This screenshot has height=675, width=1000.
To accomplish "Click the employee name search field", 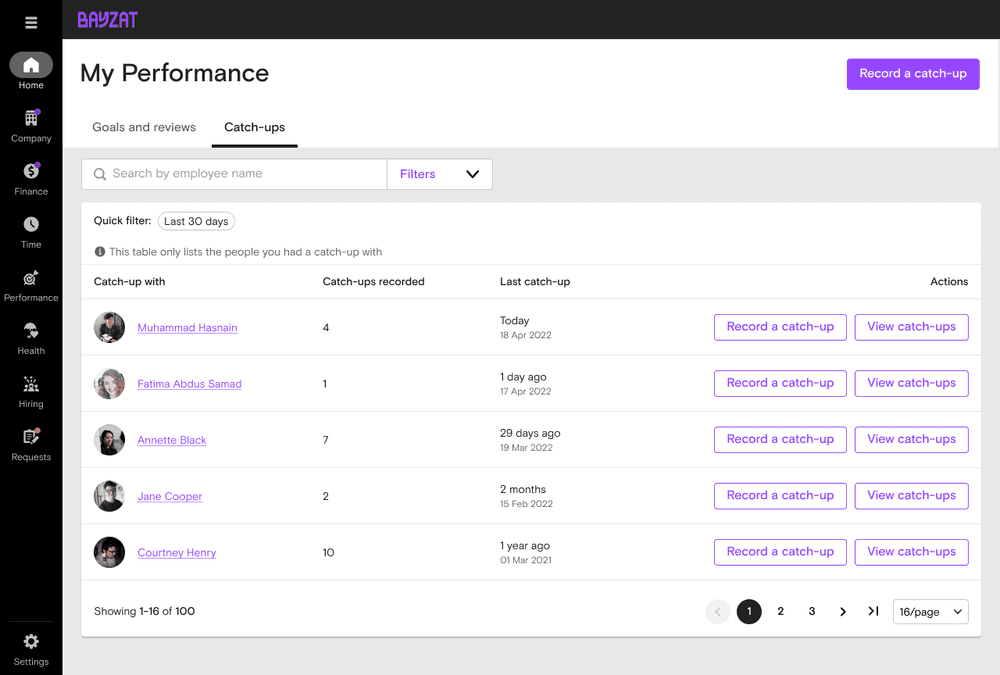I will pyautogui.click(x=233, y=173).
